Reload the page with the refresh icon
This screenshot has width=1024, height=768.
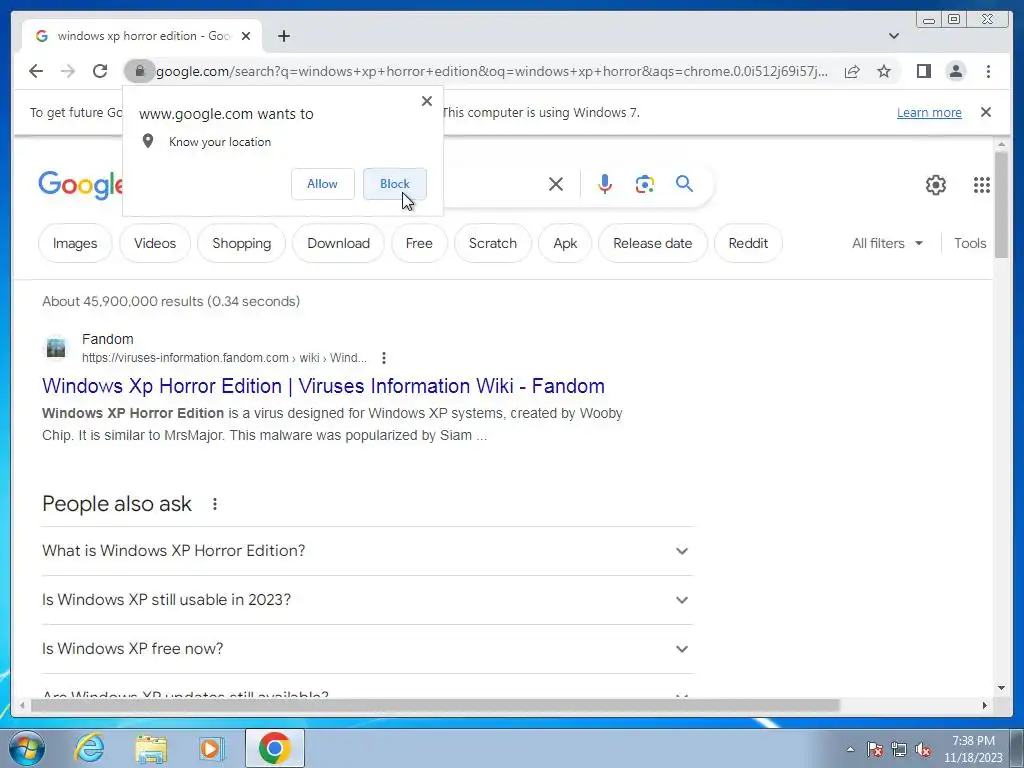point(100,71)
